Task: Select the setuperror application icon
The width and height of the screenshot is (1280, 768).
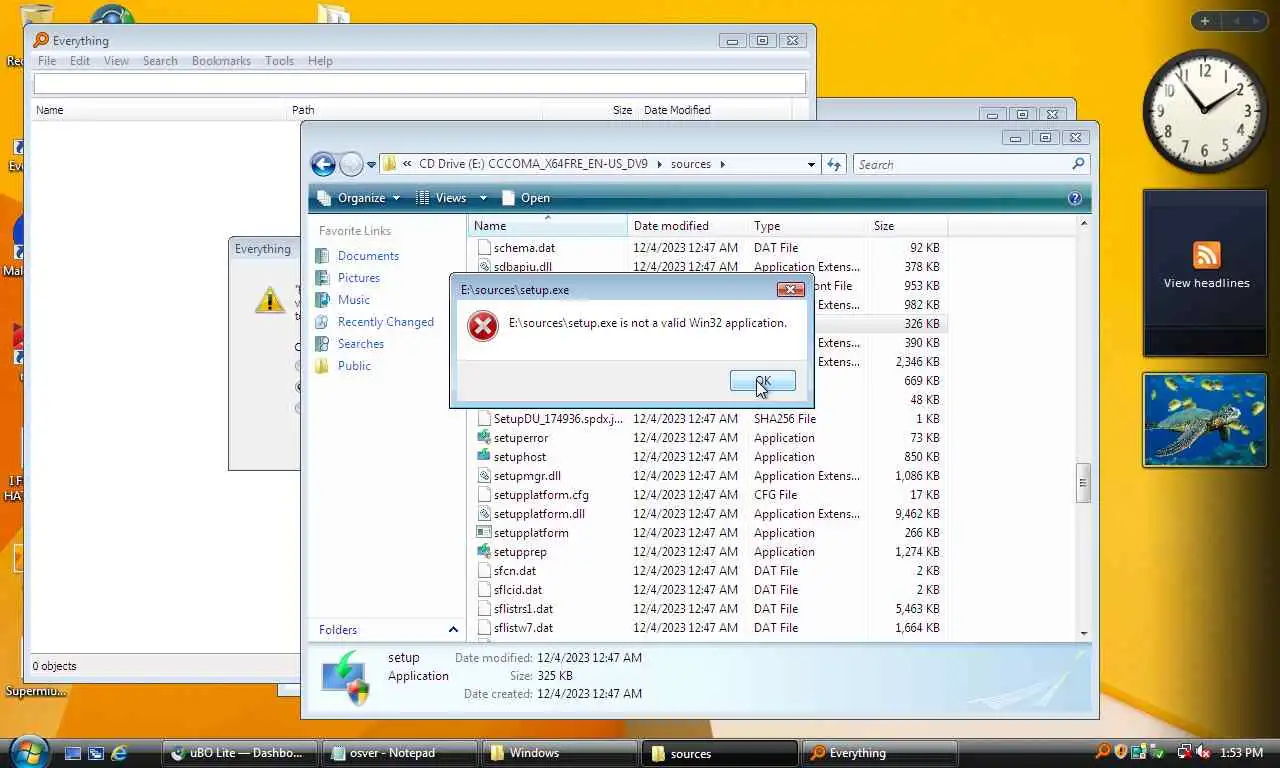Action: point(484,438)
